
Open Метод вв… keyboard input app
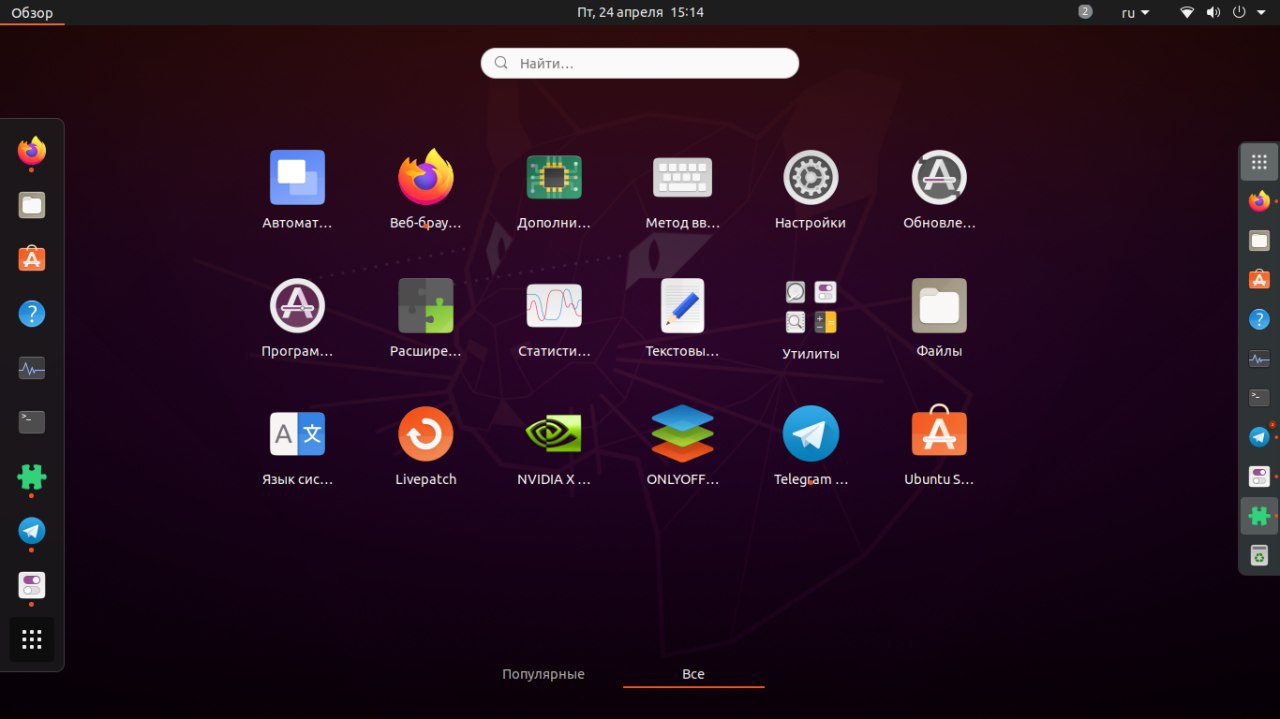pos(683,178)
